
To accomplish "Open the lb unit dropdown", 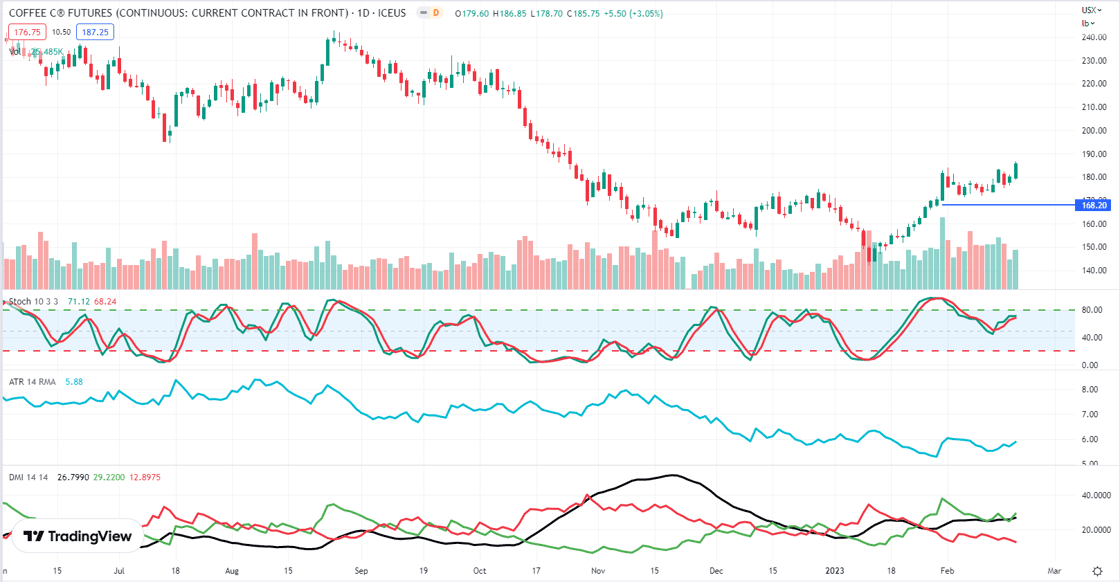I will pyautogui.click(x=1088, y=24).
